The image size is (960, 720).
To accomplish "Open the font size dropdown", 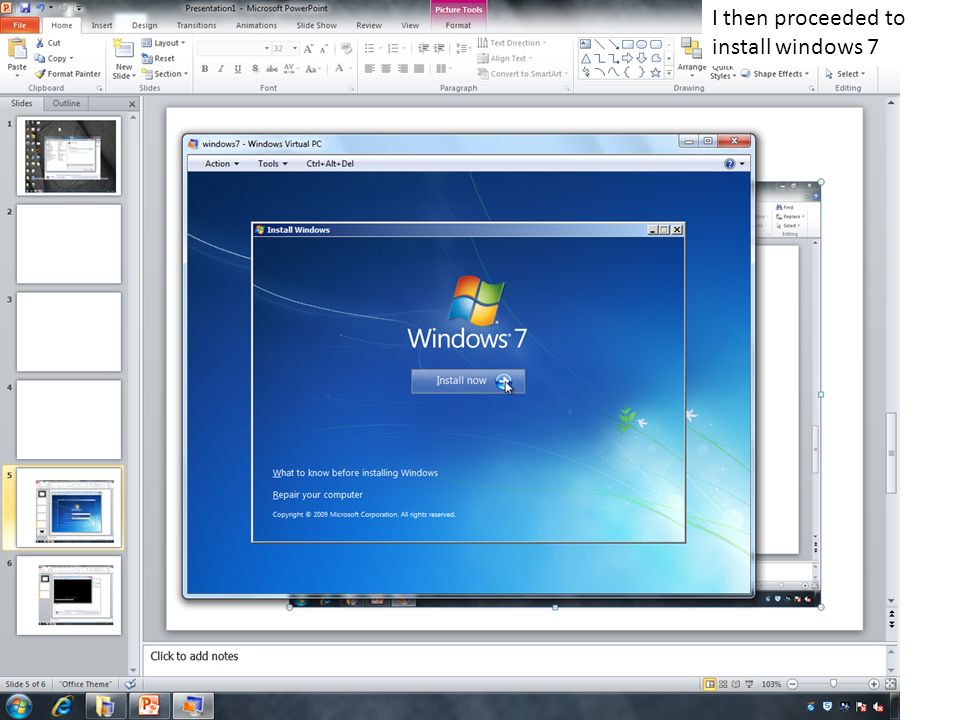I will point(294,48).
